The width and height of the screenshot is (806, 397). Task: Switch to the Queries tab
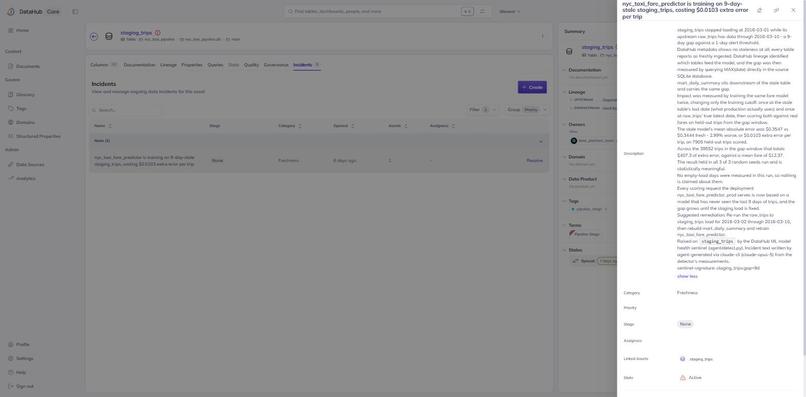pyautogui.click(x=215, y=65)
